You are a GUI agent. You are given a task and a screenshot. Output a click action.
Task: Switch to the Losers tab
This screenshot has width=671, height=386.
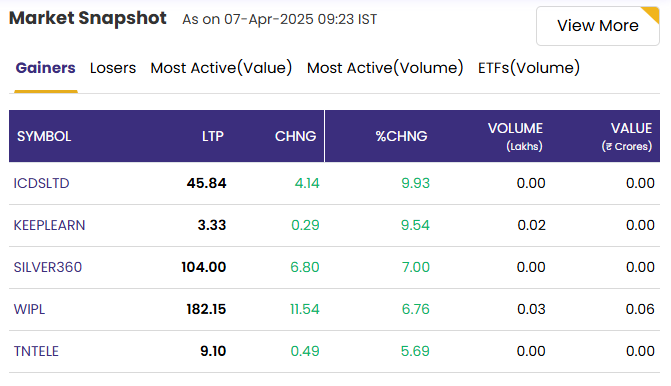113,68
